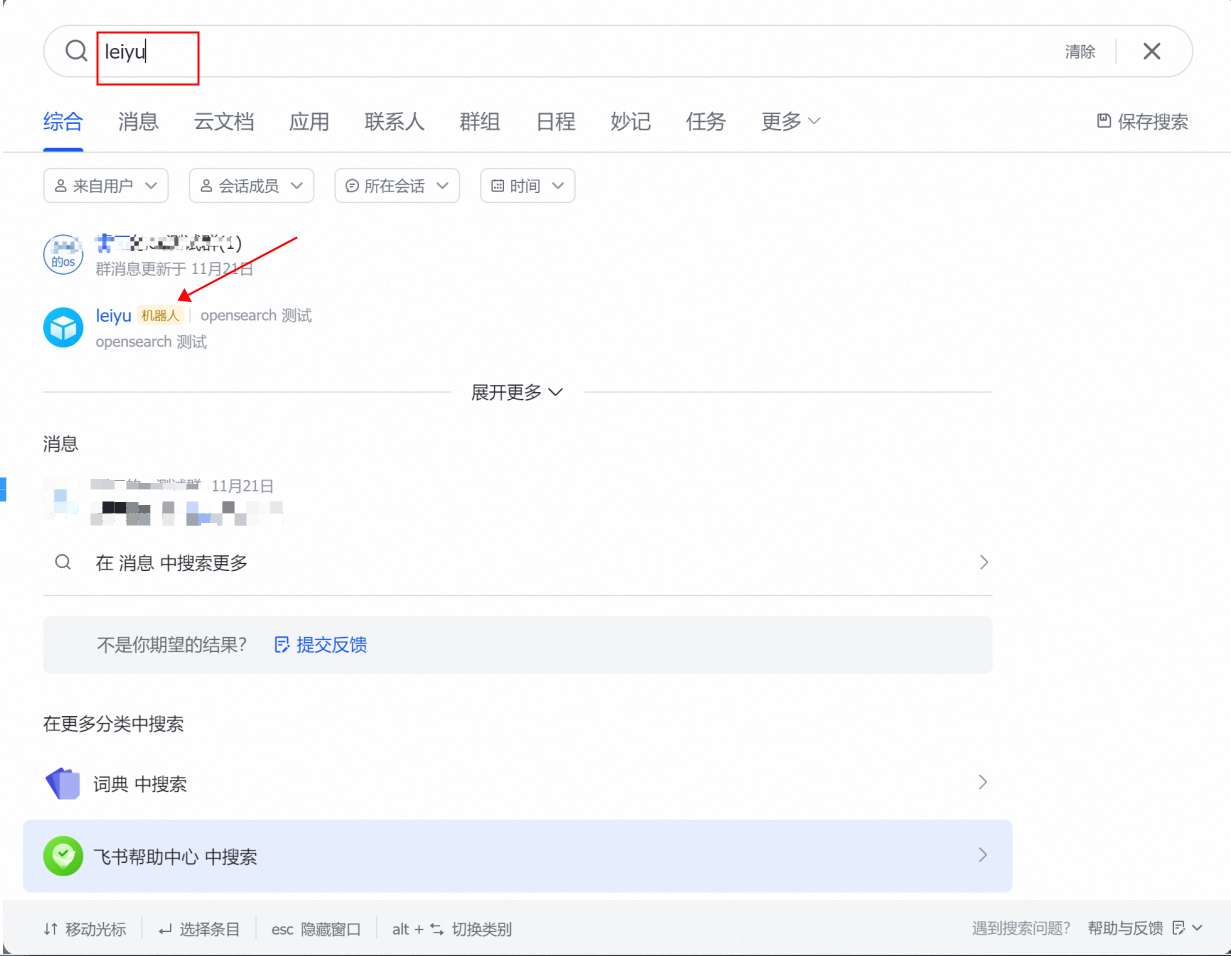Click the 清除 clear button
The height and width of the screenshot is (956, 1231).
(1080, 52)
